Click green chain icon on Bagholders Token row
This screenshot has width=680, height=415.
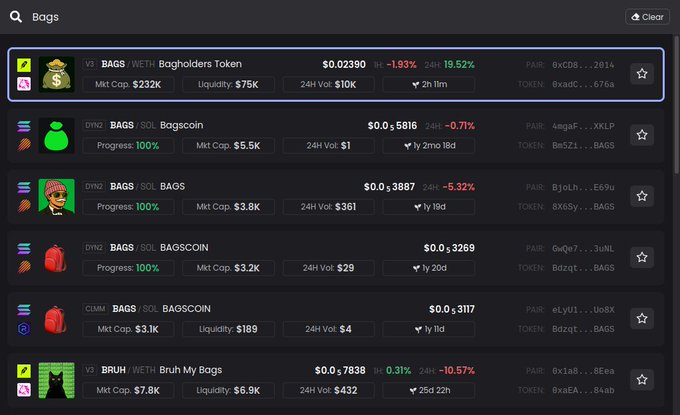coord(24,65)
